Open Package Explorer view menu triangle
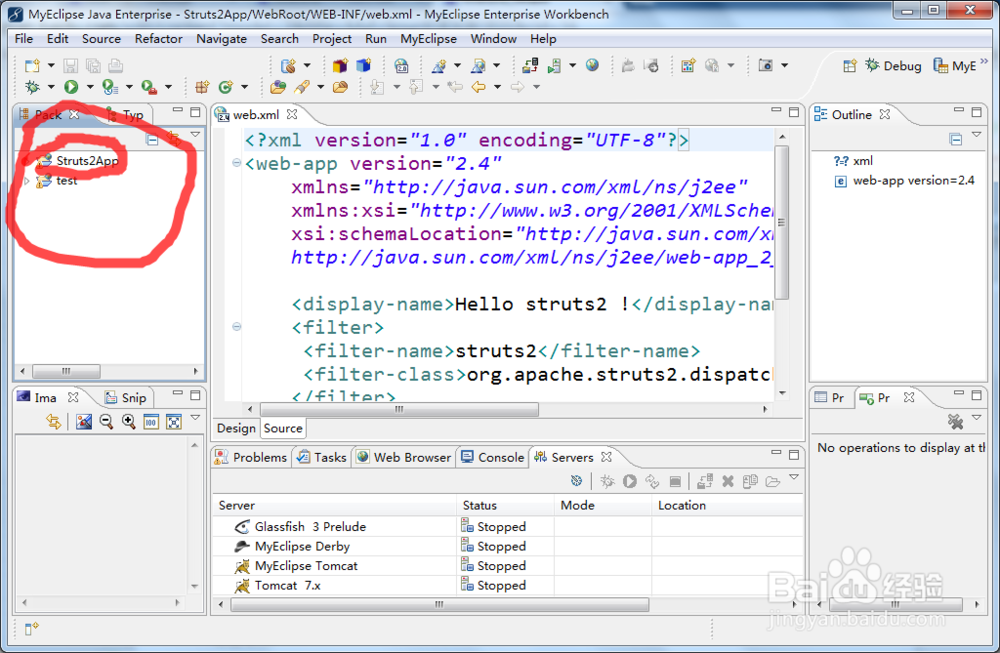The image size is (1000, 653). (x=196, y=135)
